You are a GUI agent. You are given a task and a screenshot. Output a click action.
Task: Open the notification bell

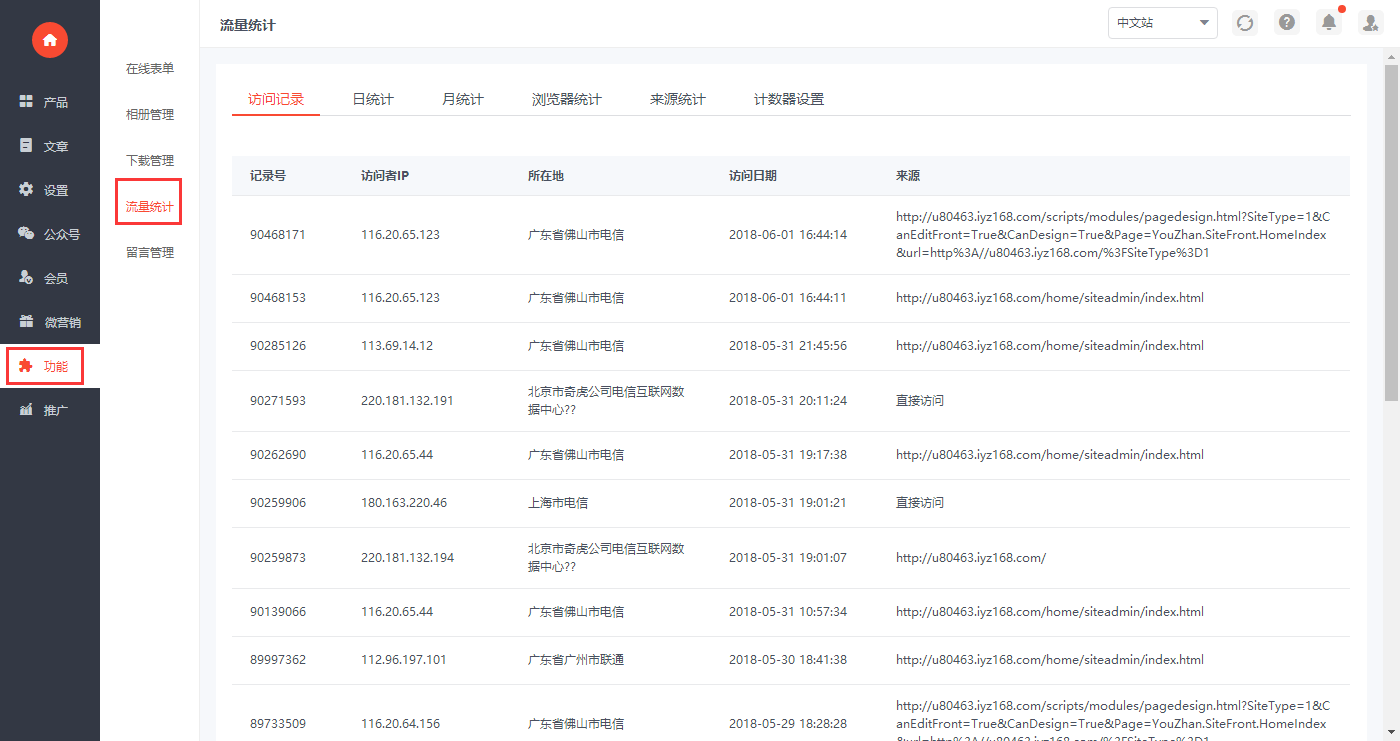(1329, 22)
